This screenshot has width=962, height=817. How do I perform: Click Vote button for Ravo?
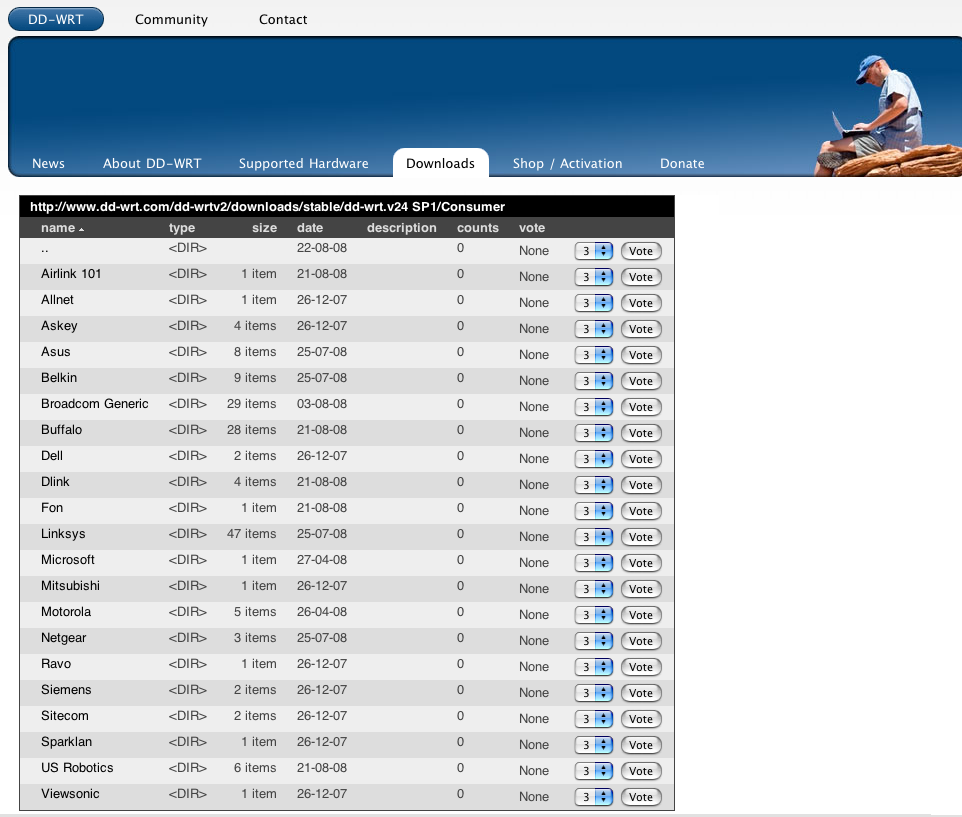pos(641,667)
